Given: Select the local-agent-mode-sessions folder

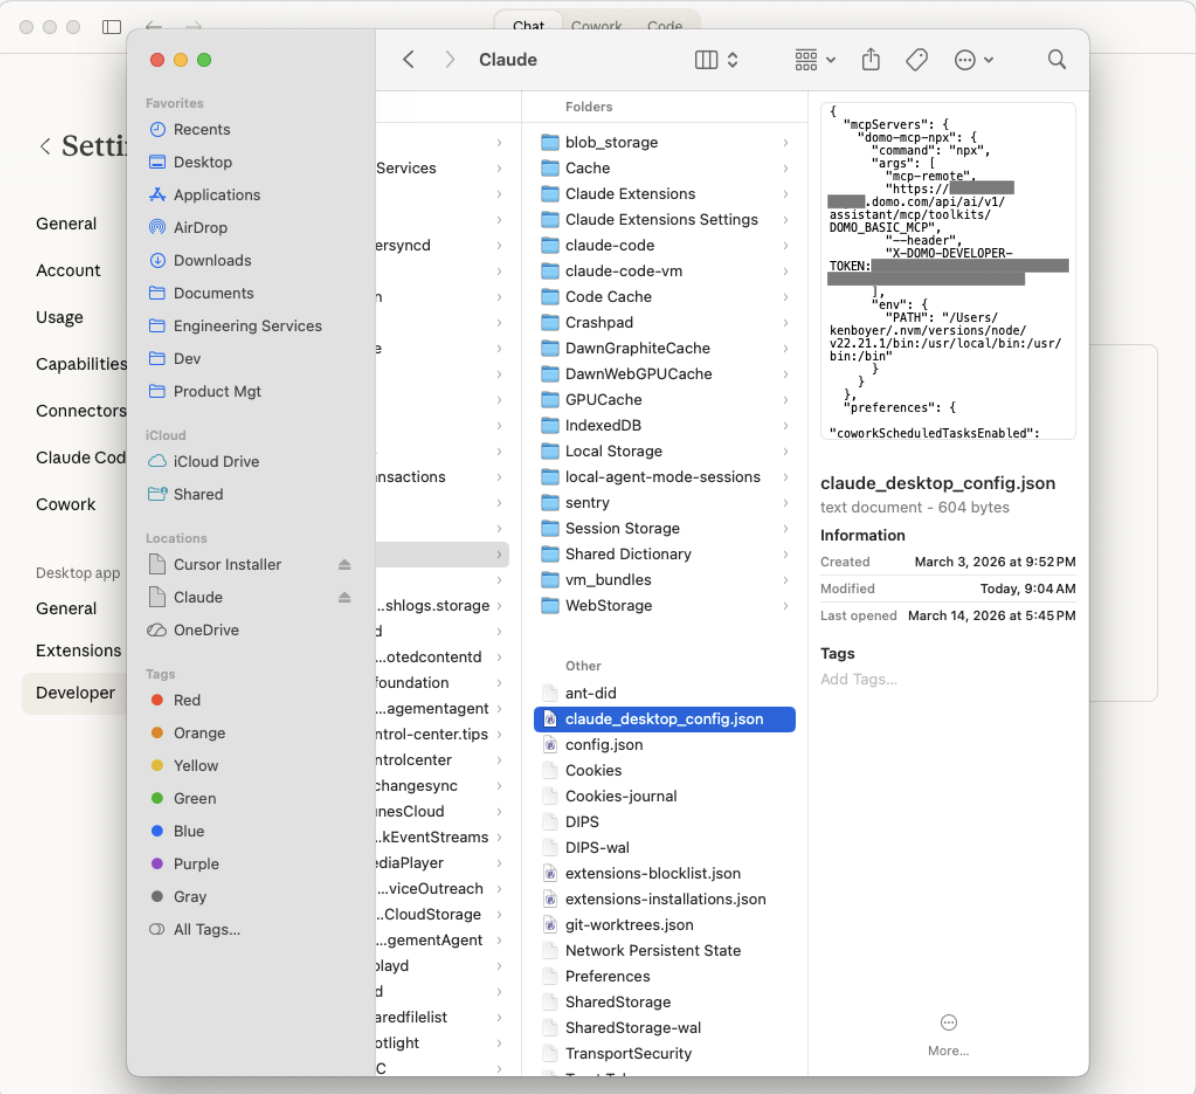Looking at the screenshot, I should pos(664,478).
